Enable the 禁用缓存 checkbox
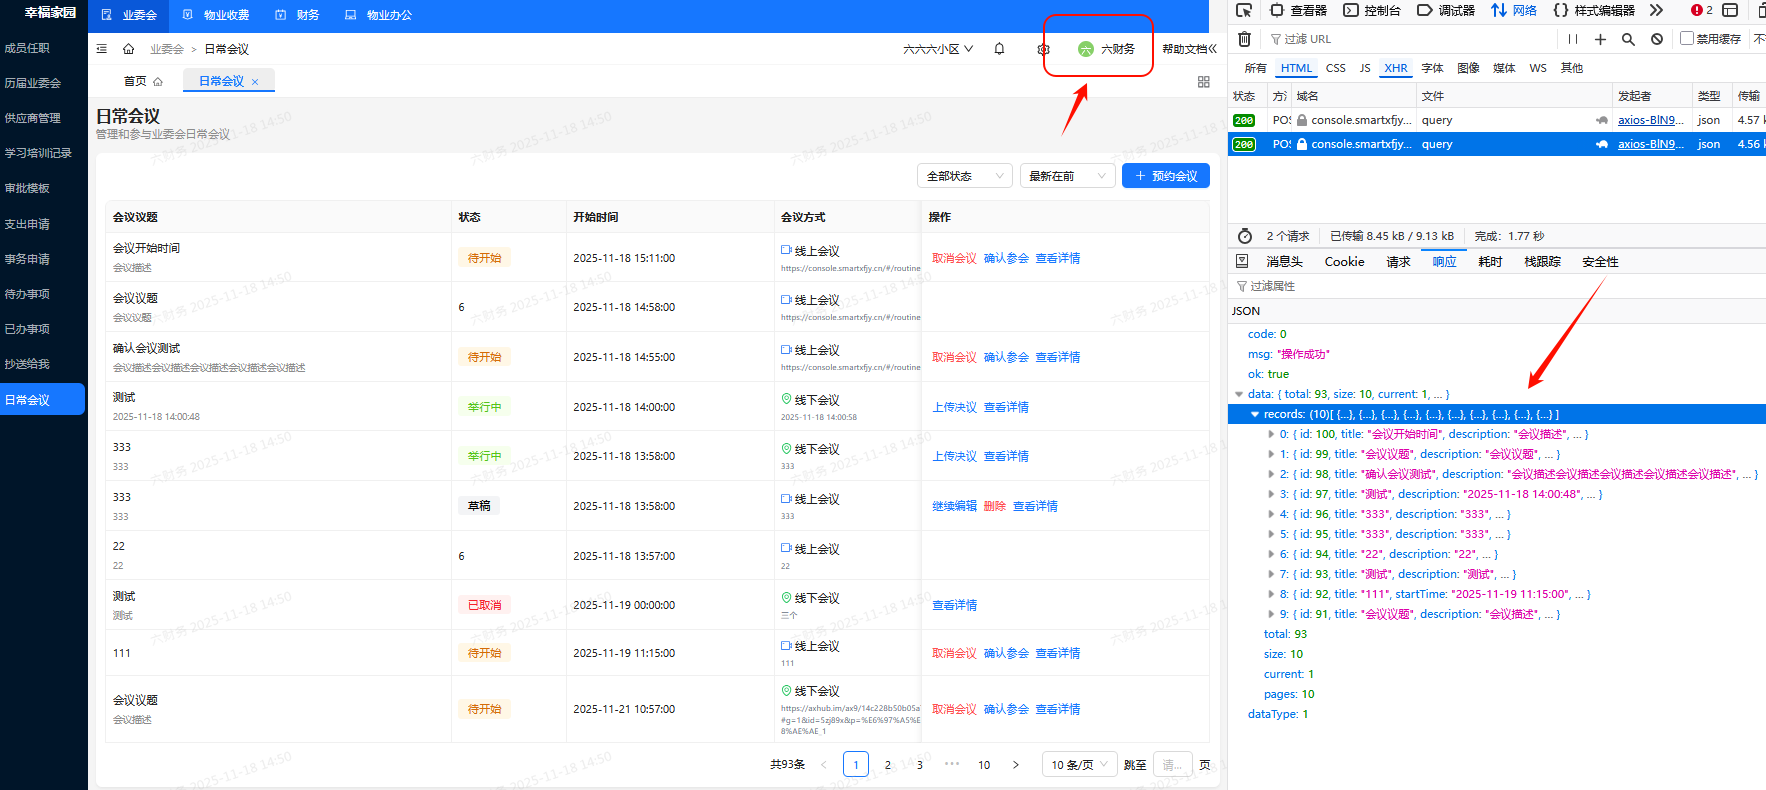1766x790 pixels. tap(1687, 38)
